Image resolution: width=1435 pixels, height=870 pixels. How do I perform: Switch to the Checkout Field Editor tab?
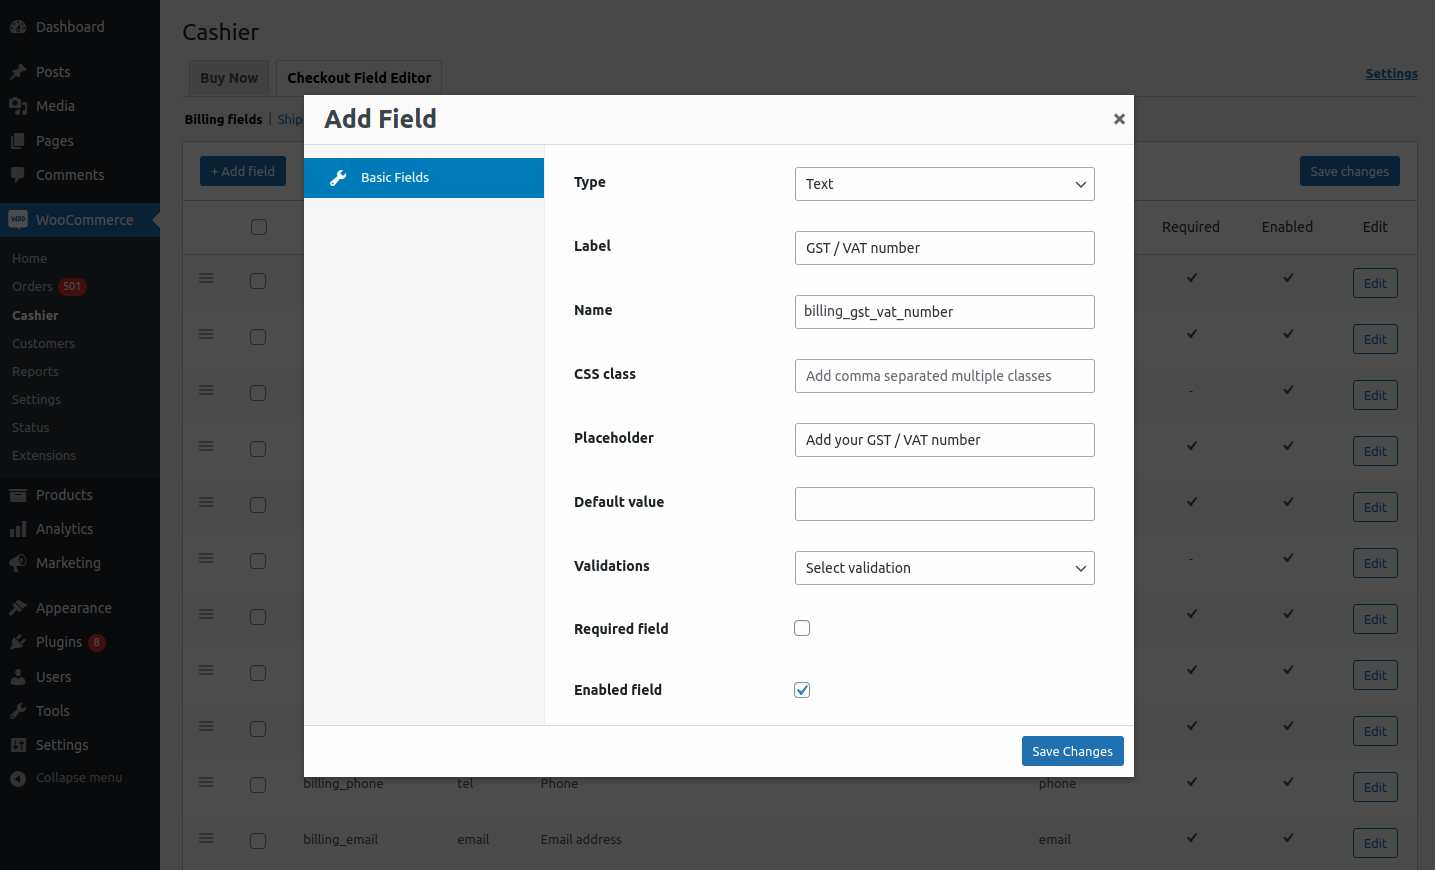click(x=358, y=77)
